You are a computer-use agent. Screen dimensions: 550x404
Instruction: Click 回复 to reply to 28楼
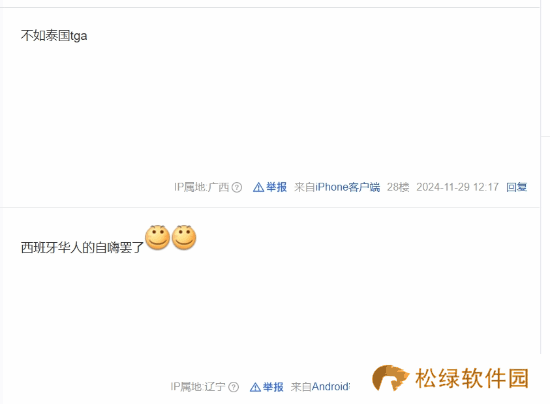(x=516, y=187)
